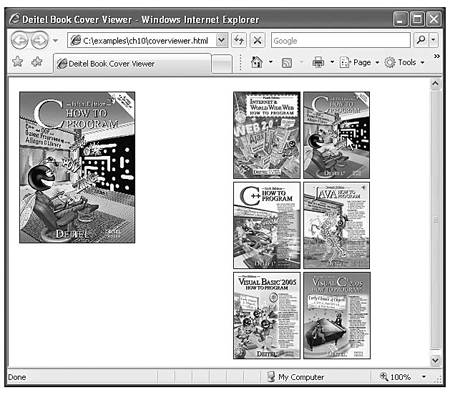Click the Done status text
Image resolution: width=450 pixels, height=395 pixels.
pyautogui.click(x=17, y=377)
